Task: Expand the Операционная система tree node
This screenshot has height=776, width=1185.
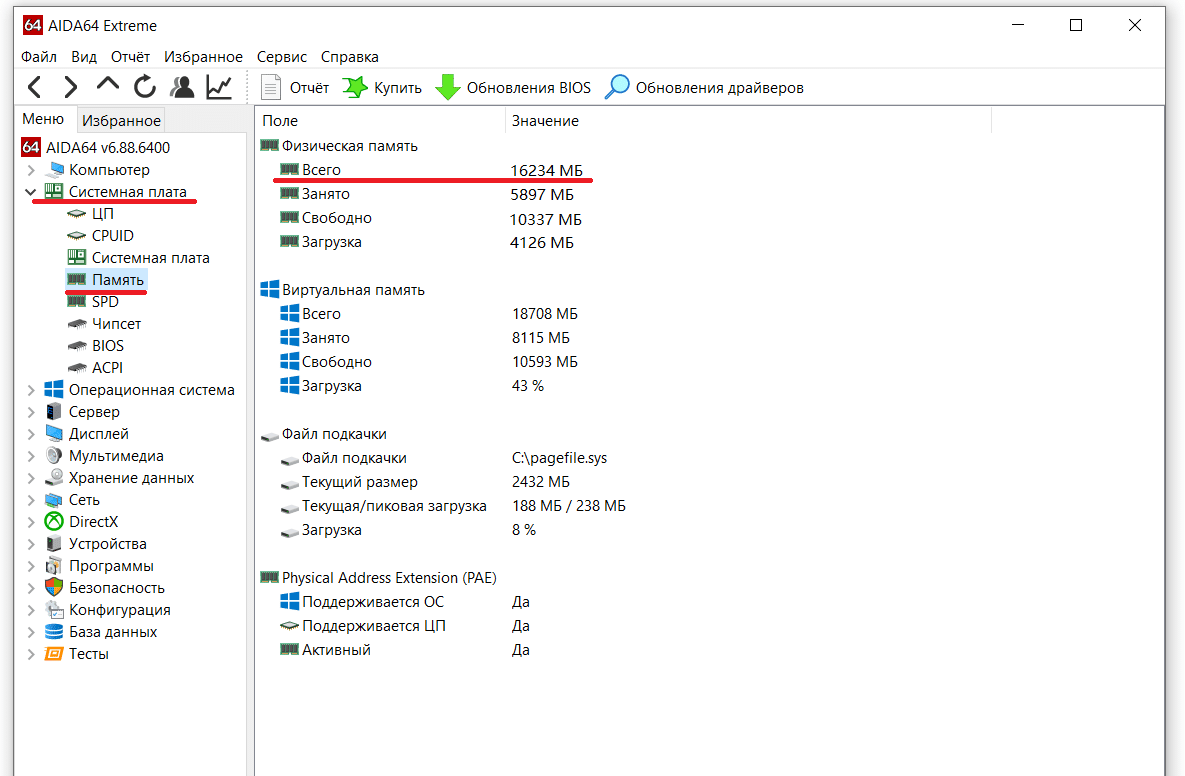Action: 30,390
